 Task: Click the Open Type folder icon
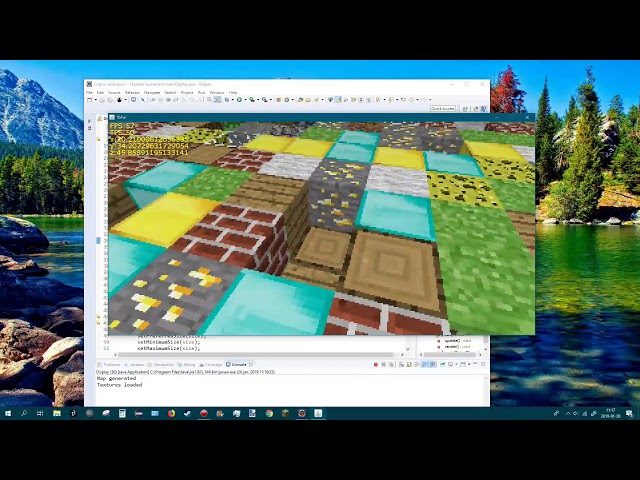(x=300, y=100)
